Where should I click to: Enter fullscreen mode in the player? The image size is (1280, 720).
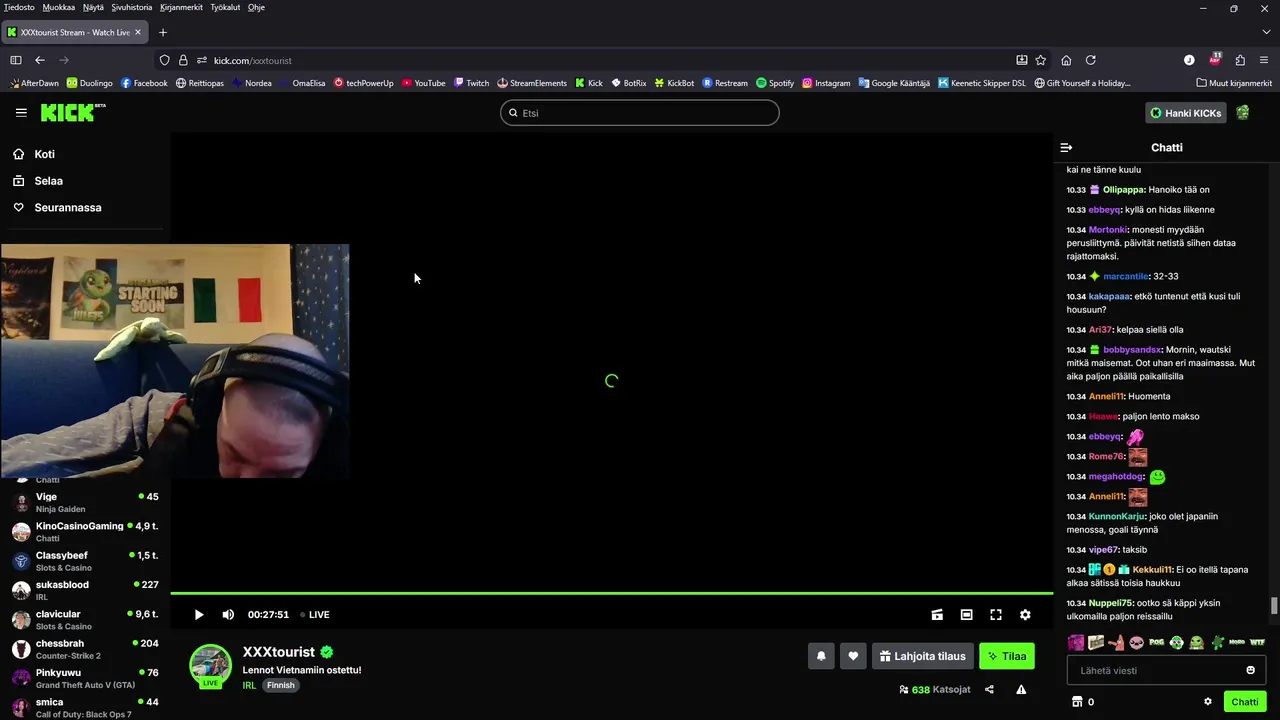pos(996,615)
